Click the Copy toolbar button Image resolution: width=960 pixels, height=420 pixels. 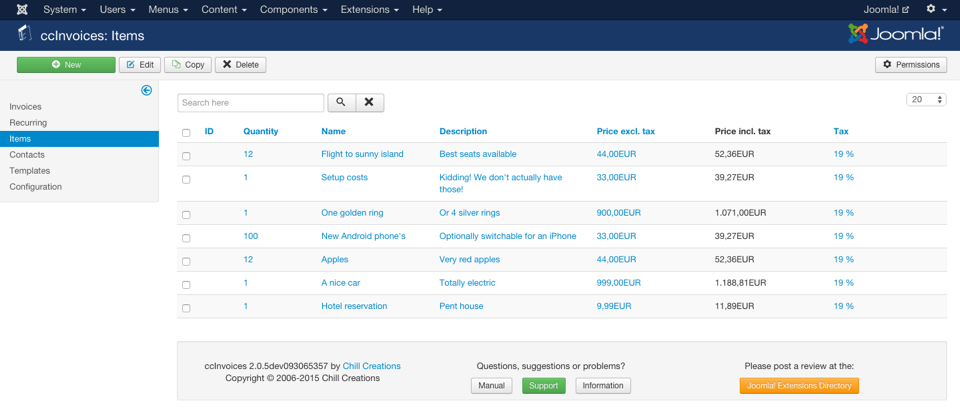click(188, 64)
